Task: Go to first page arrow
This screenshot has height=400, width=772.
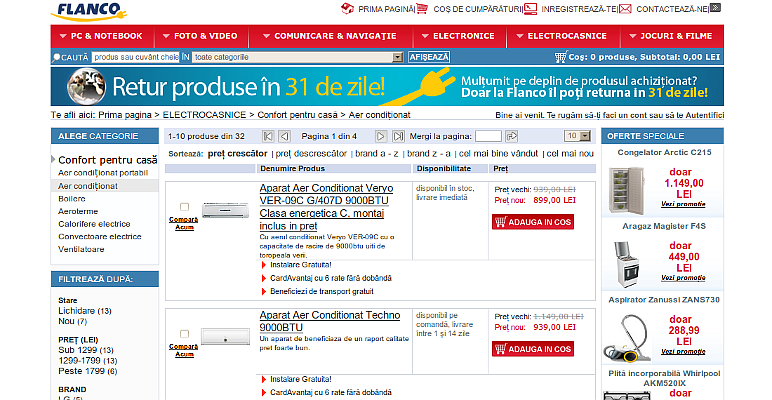Action: tap(268, 136)
